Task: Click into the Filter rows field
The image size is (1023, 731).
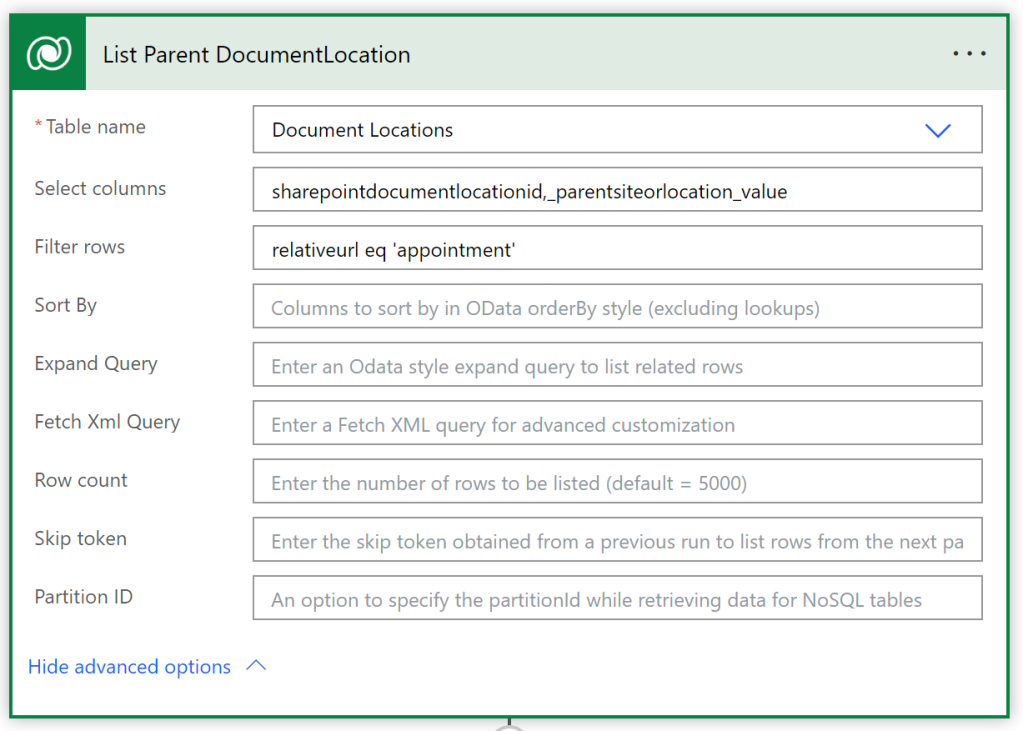Action: click(617, 249)
